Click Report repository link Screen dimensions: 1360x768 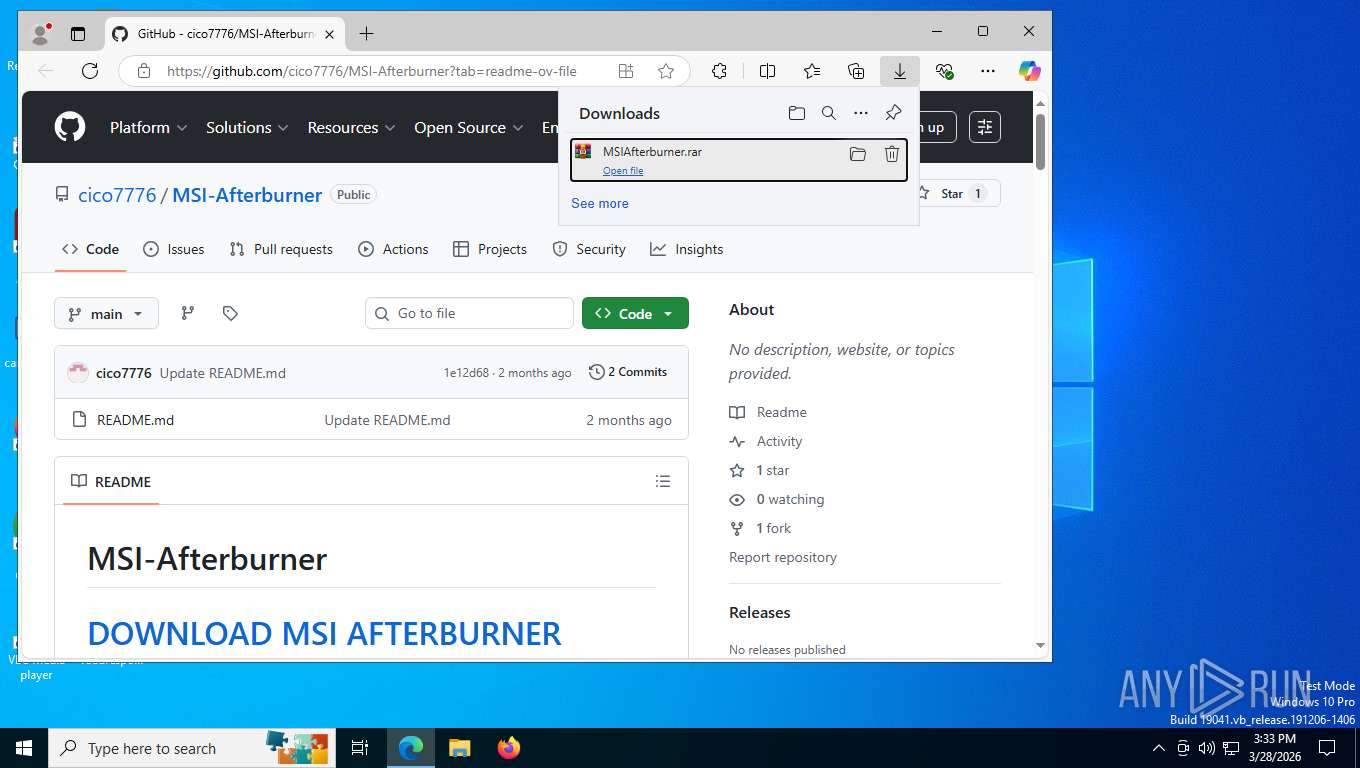coord(783,557)
